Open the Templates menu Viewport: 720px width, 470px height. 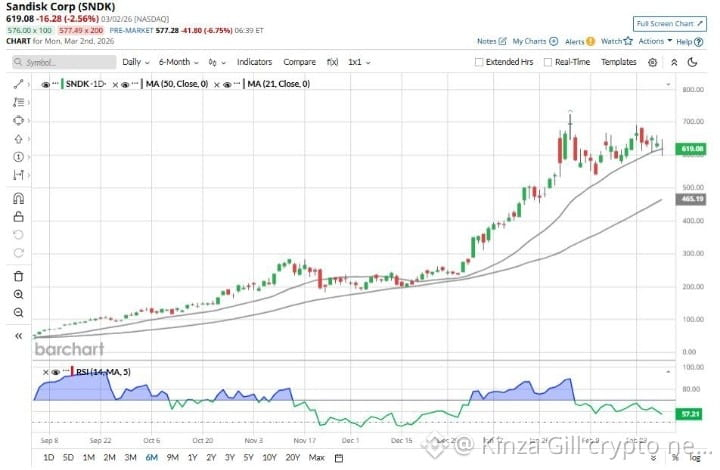pos(619,62)
